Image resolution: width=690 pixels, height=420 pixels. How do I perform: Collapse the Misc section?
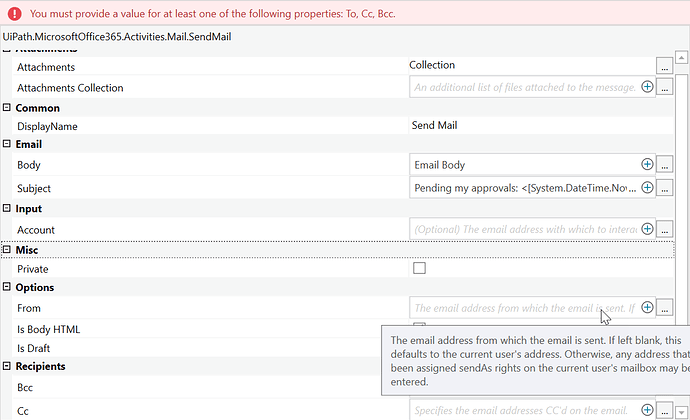click(8, 250)
